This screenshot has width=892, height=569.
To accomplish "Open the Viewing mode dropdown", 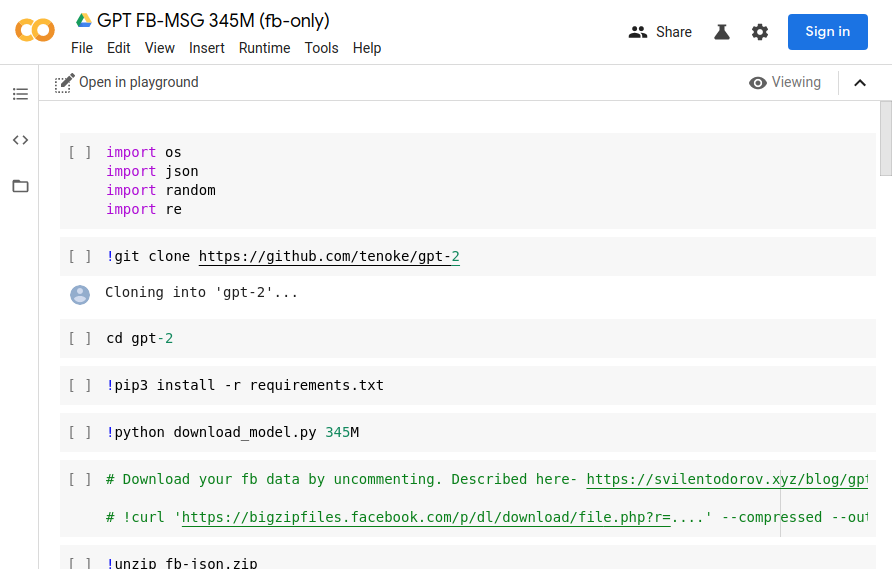I will point(785,83).
